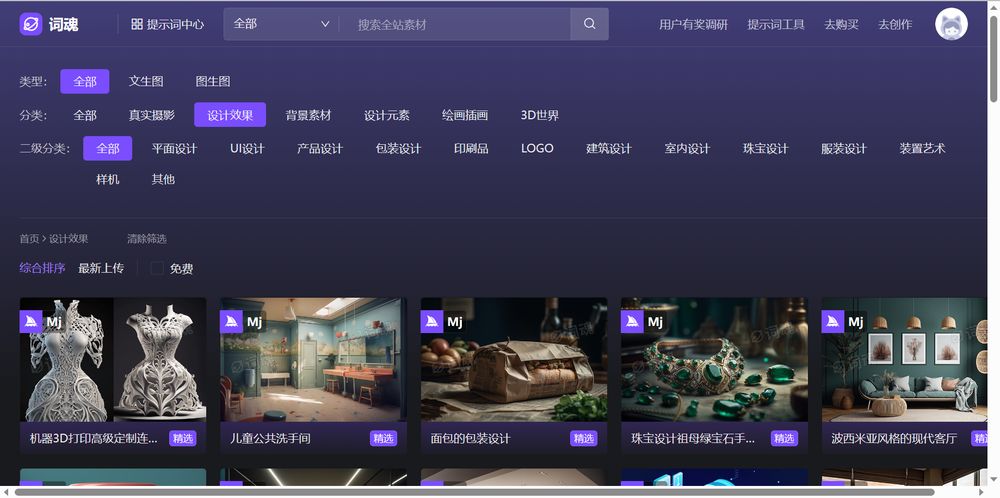Click the 儿童公共洗手间 title text
The width and height of the screenshot is (1000, 498).
tap(270, 439)
